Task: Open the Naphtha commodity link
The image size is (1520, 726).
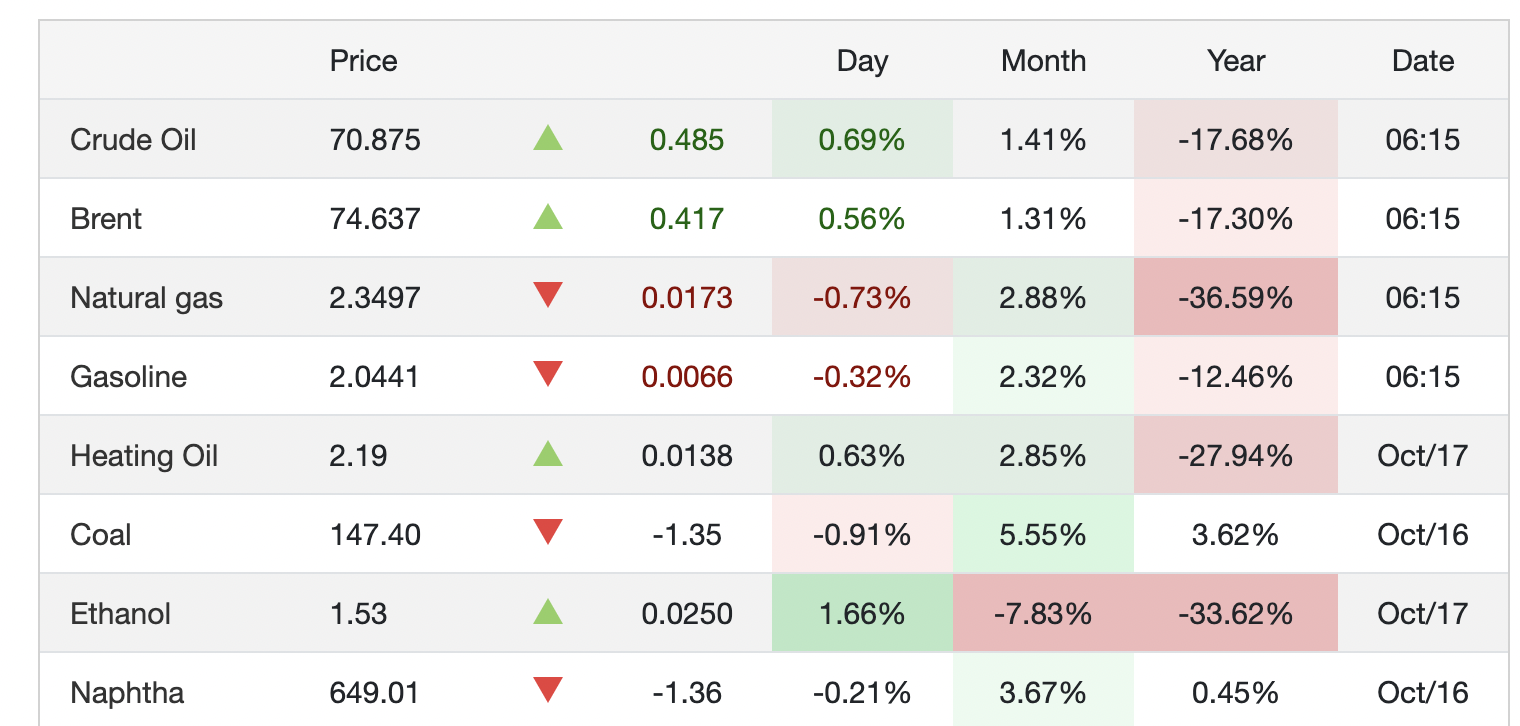Action: point(127,692)
